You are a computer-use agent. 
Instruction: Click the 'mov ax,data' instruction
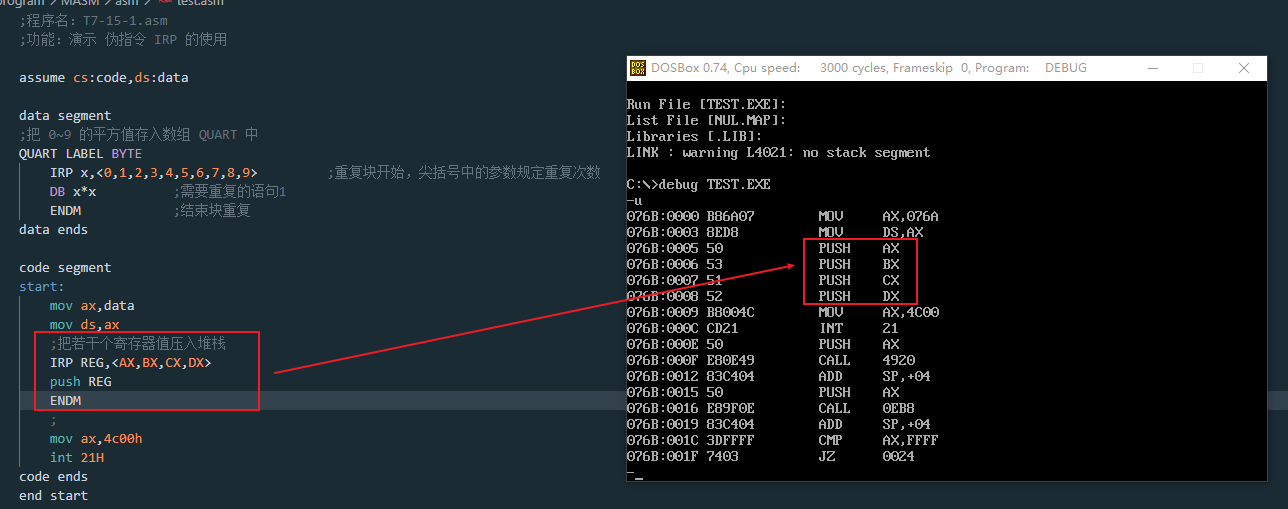tap(92, 305)
